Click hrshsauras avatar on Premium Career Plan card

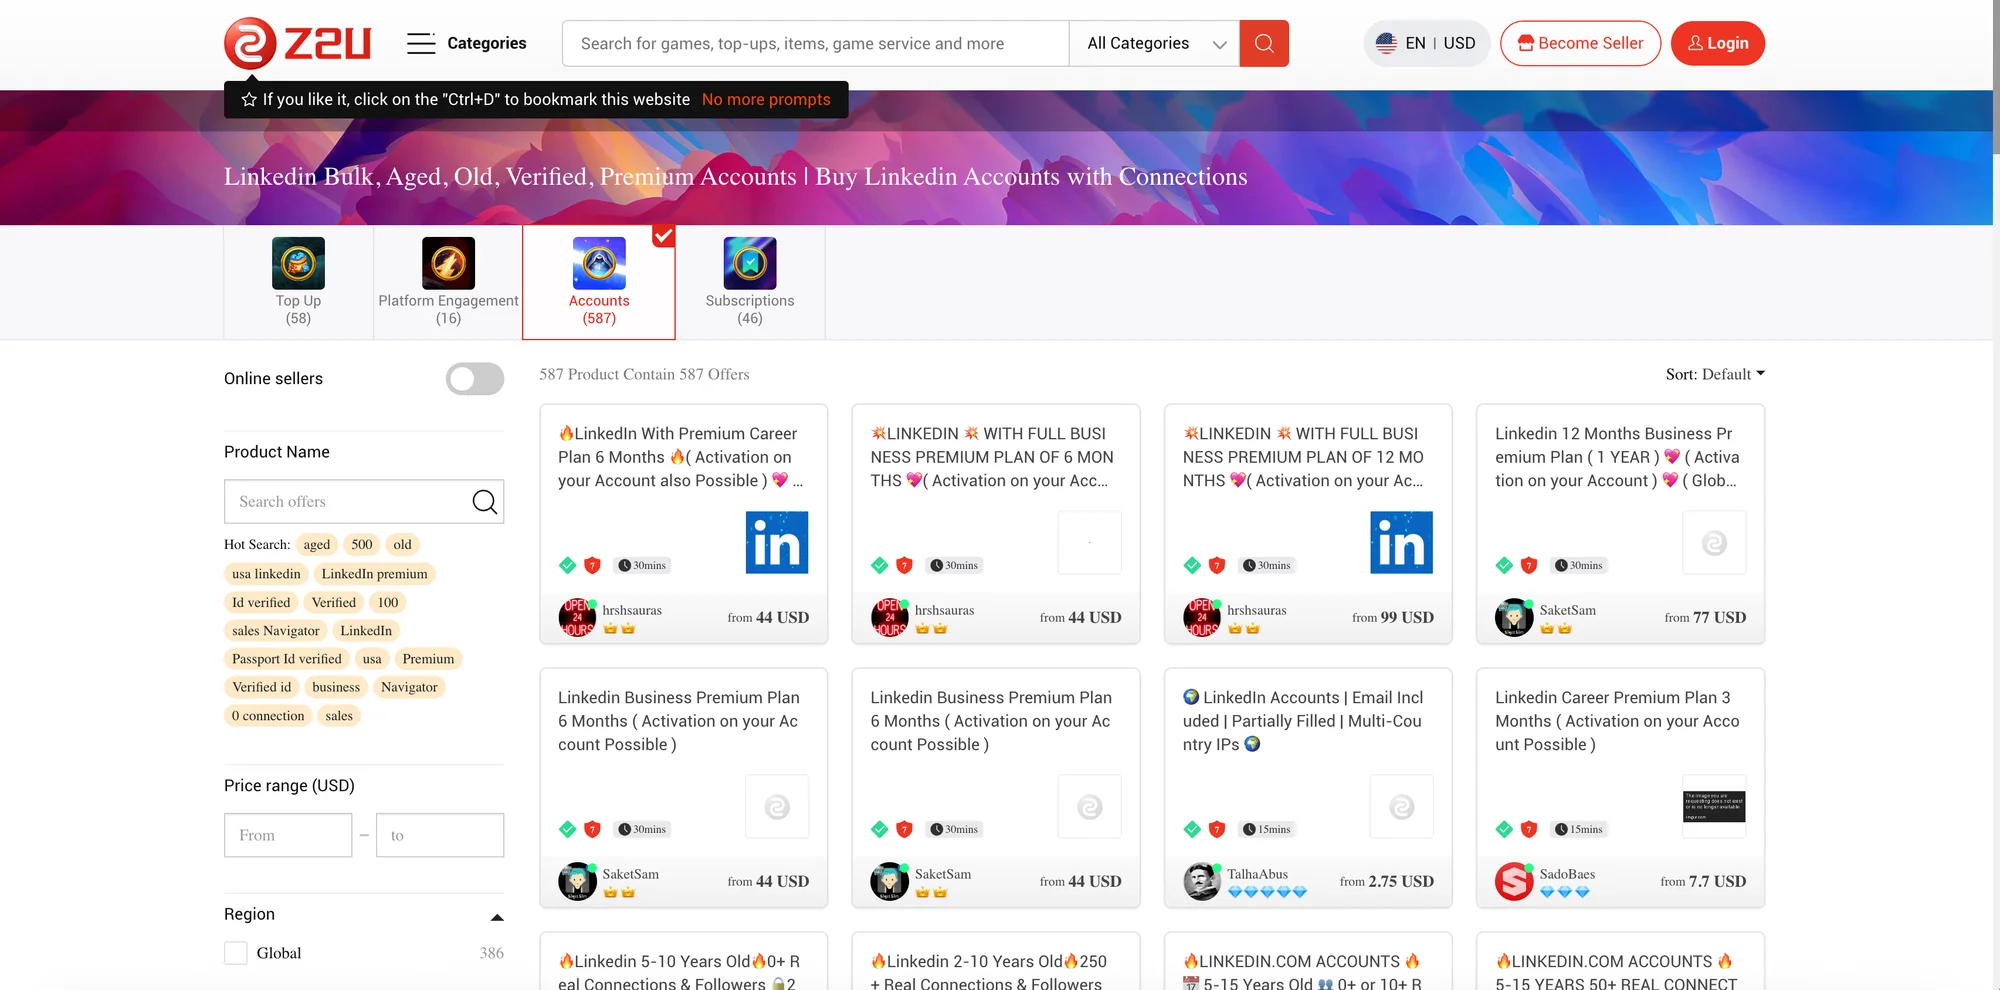click(577, 617)
